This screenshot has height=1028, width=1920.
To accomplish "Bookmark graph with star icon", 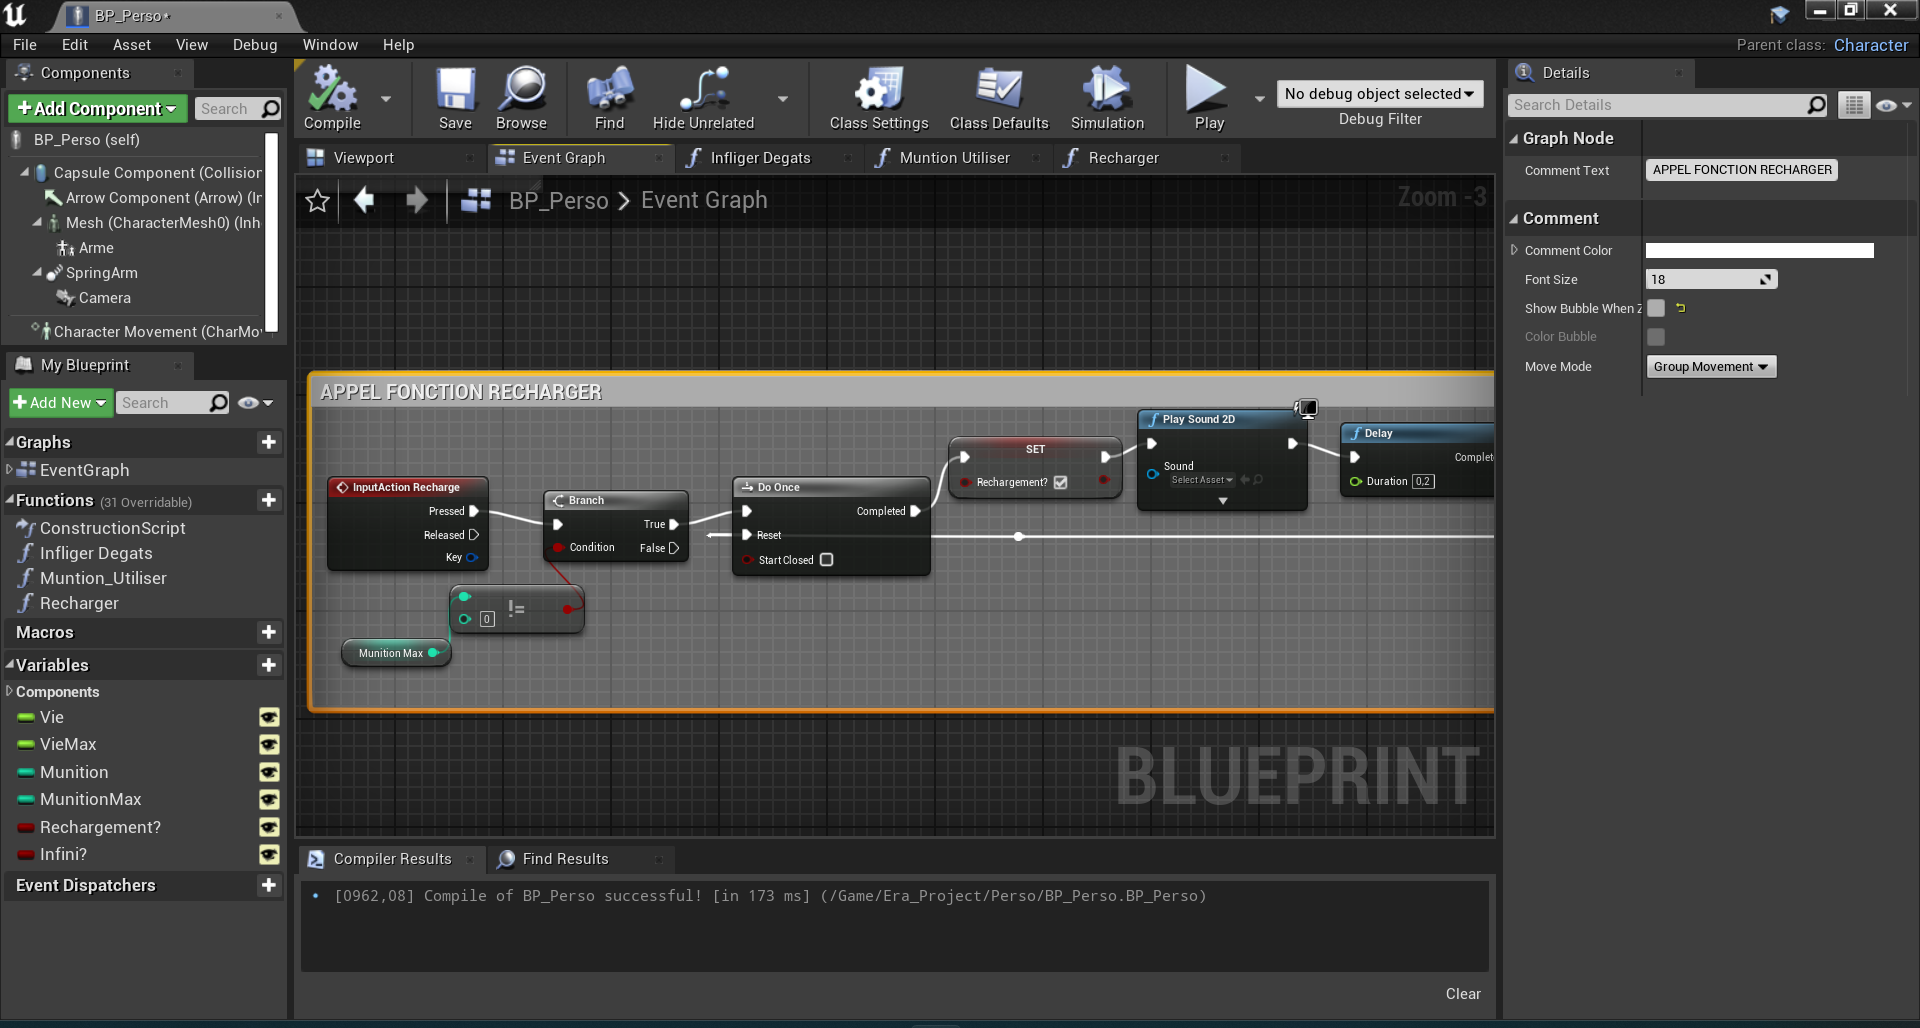I will click(318, 201).
